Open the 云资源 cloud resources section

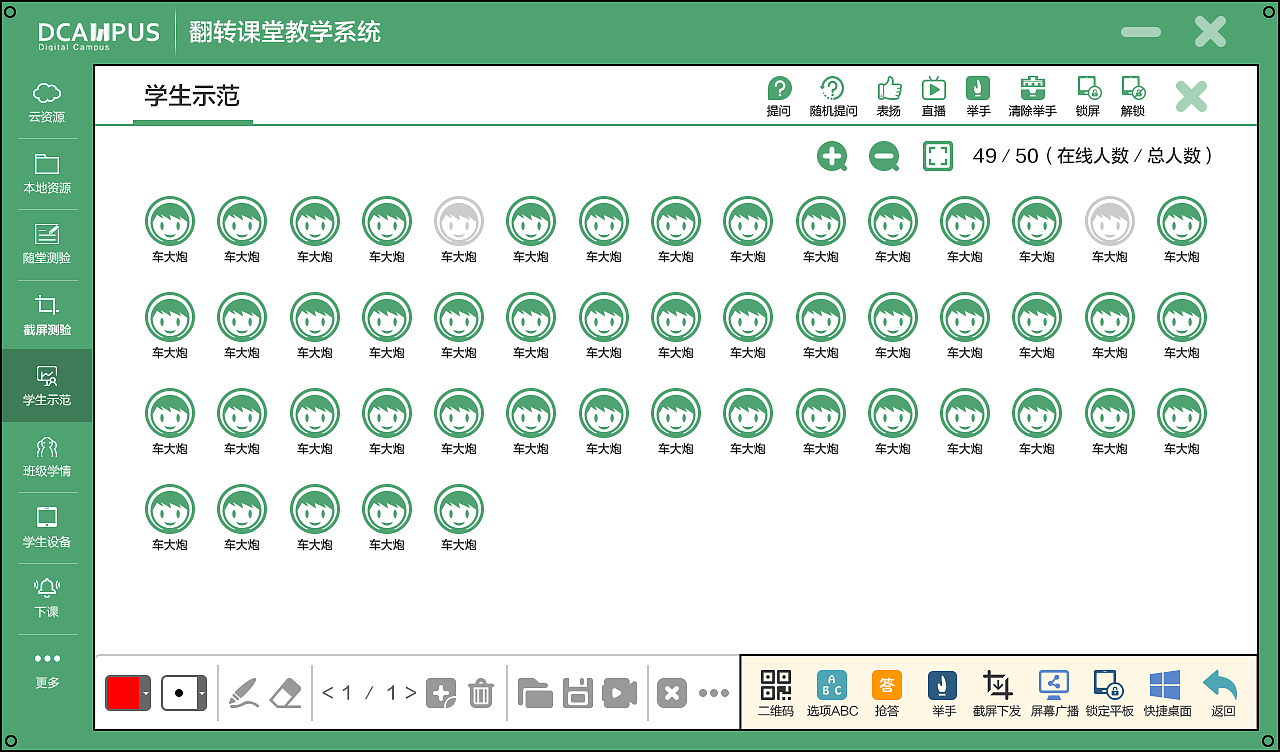coord(47,103)
